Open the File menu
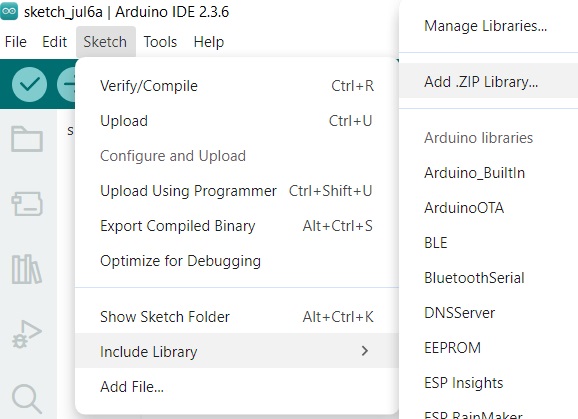 point(16,42)
